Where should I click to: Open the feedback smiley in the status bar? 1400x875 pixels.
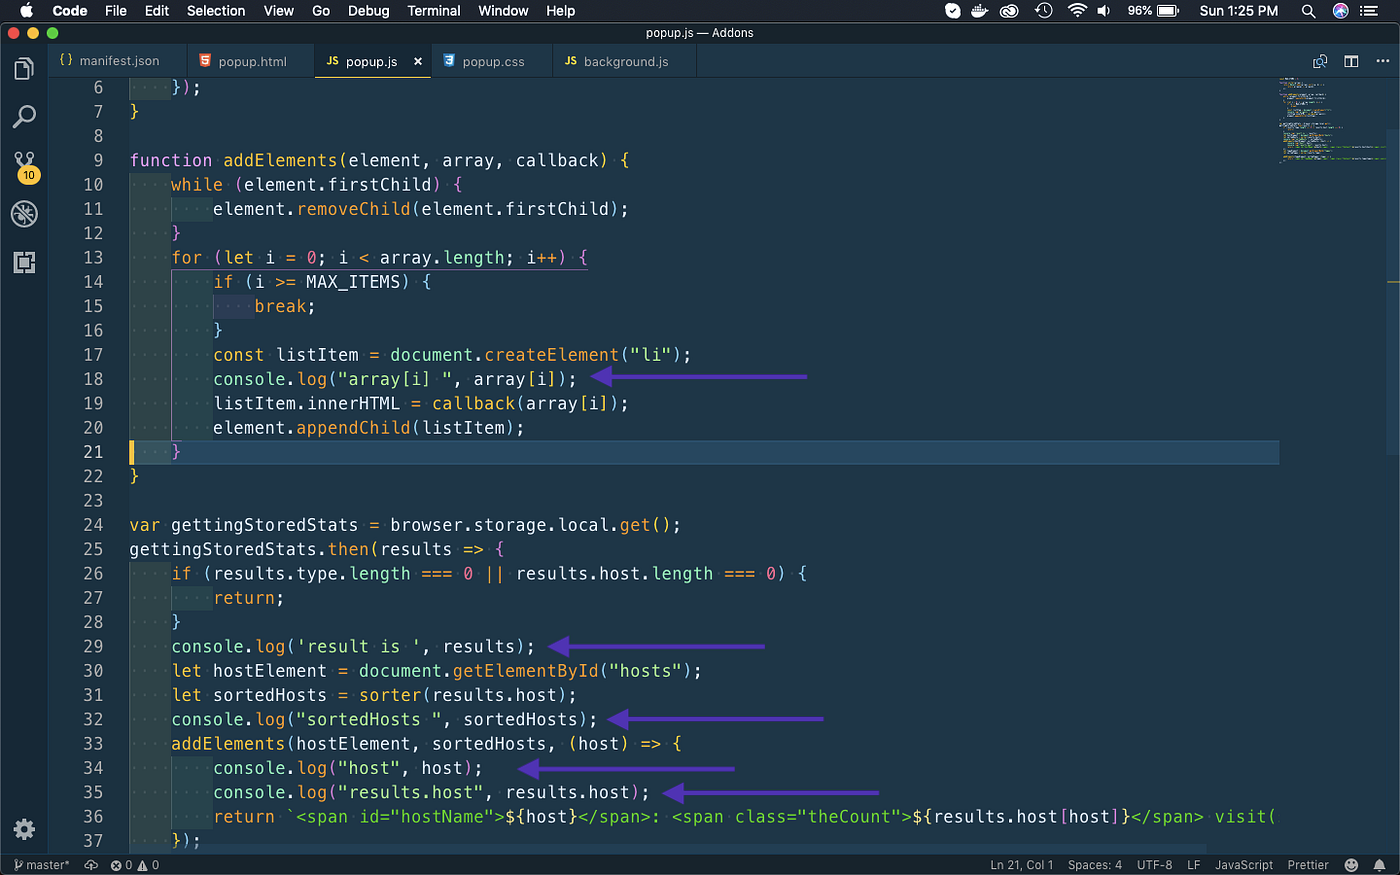(1351, 865)
